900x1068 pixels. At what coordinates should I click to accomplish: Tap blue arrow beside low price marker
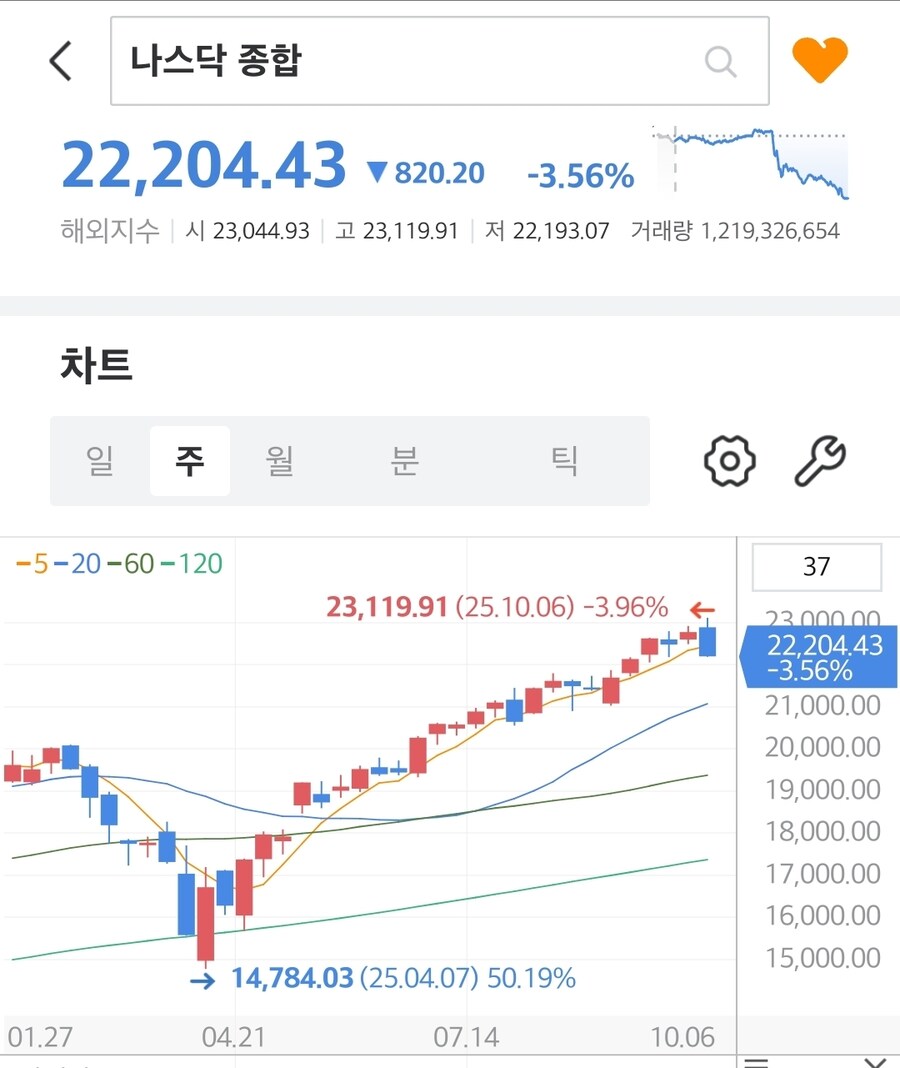(202, 980)
